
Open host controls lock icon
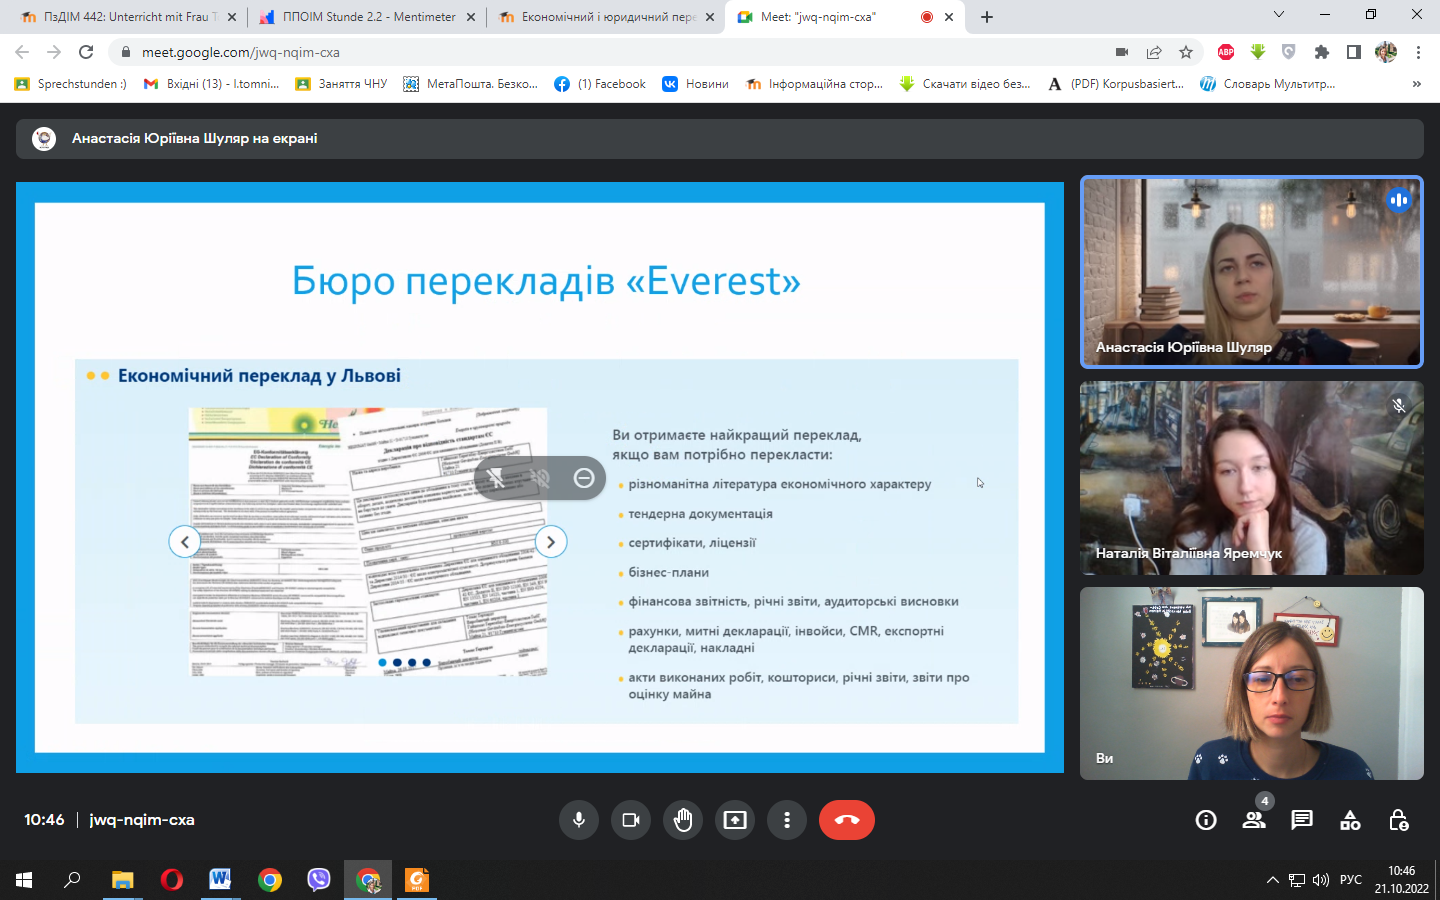[x=1398, y=820]
